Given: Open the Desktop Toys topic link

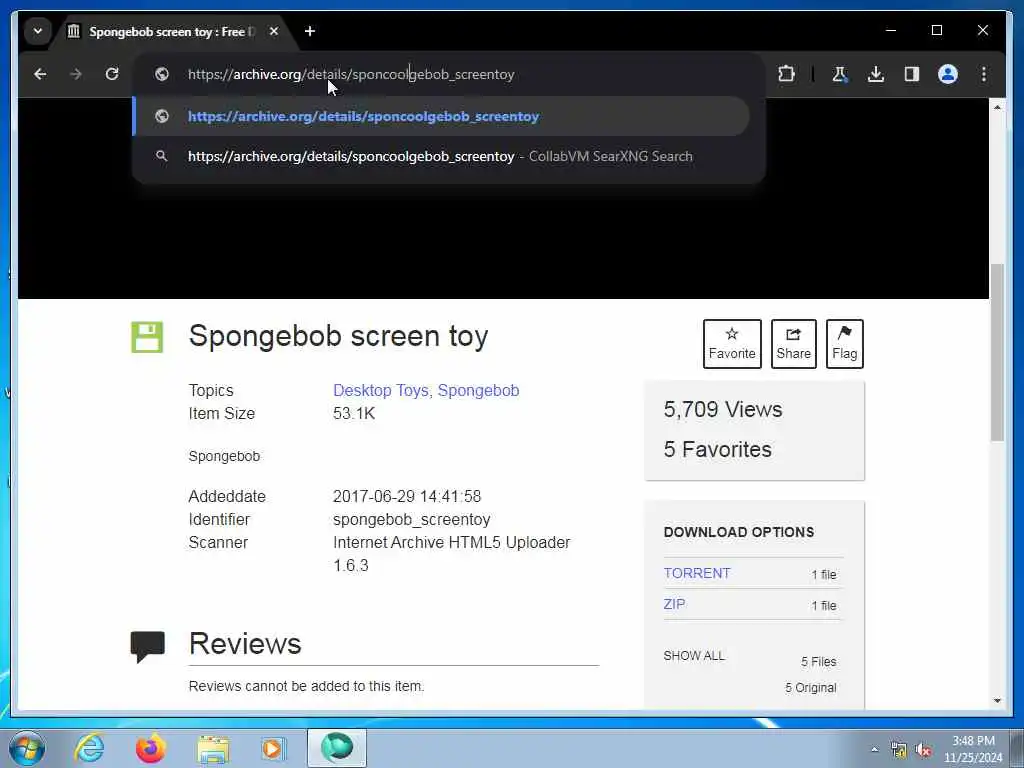Looking at the screenshot, I should click(x=381, y=391).
